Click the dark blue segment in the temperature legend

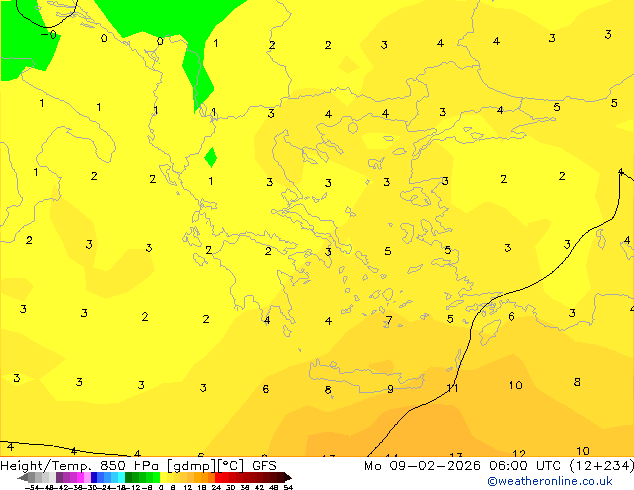click(94, 478)
